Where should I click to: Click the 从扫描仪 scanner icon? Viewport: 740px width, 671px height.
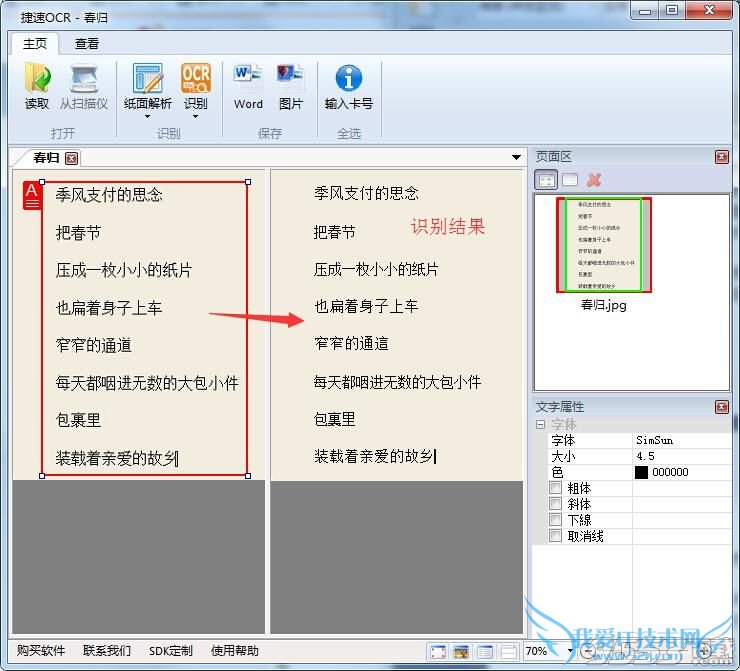coord(84,78)
